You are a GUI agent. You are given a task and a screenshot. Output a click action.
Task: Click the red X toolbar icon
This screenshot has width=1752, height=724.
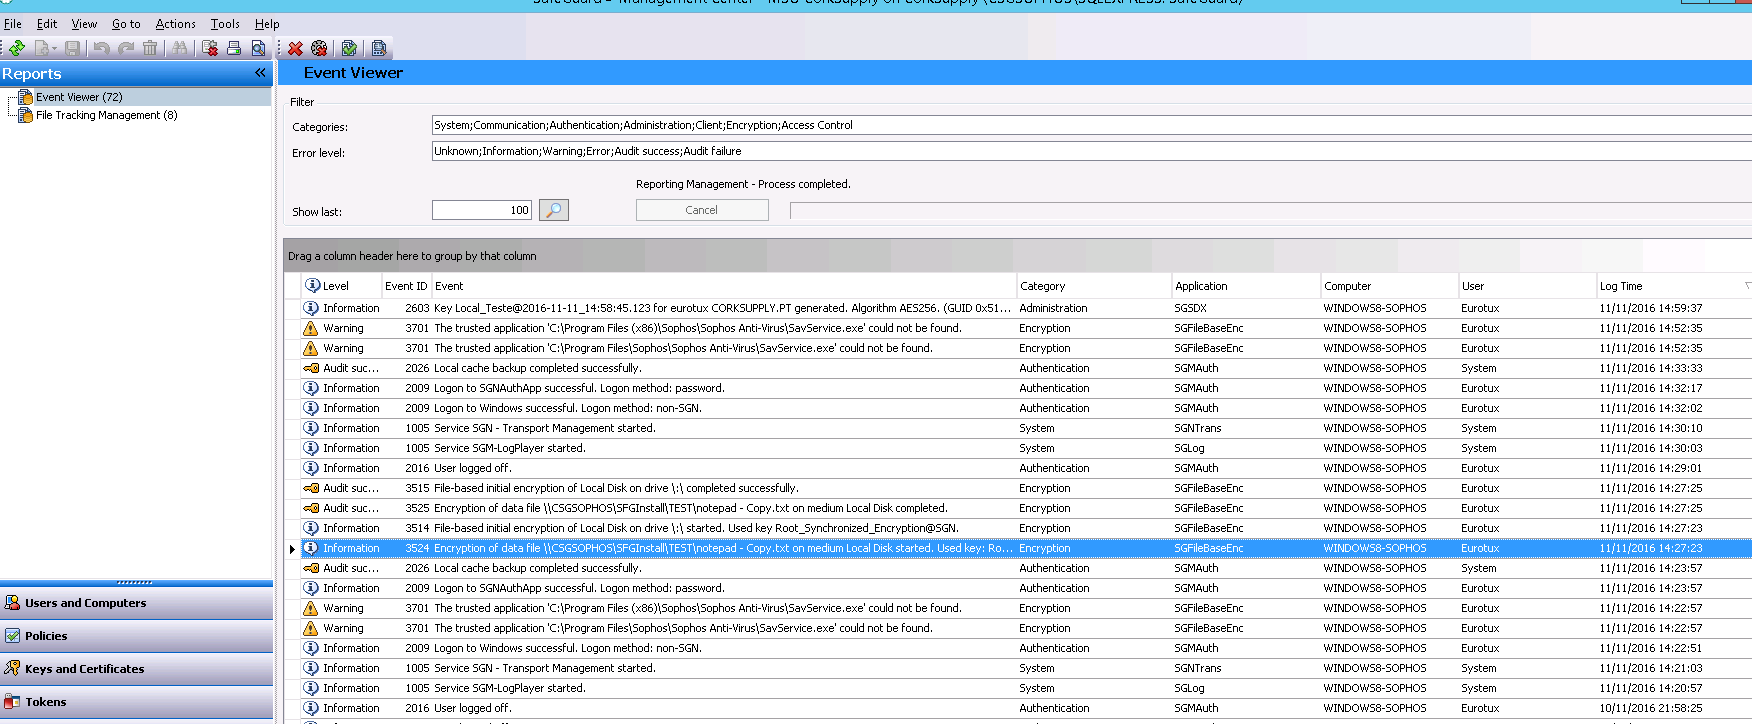[295, 48]
